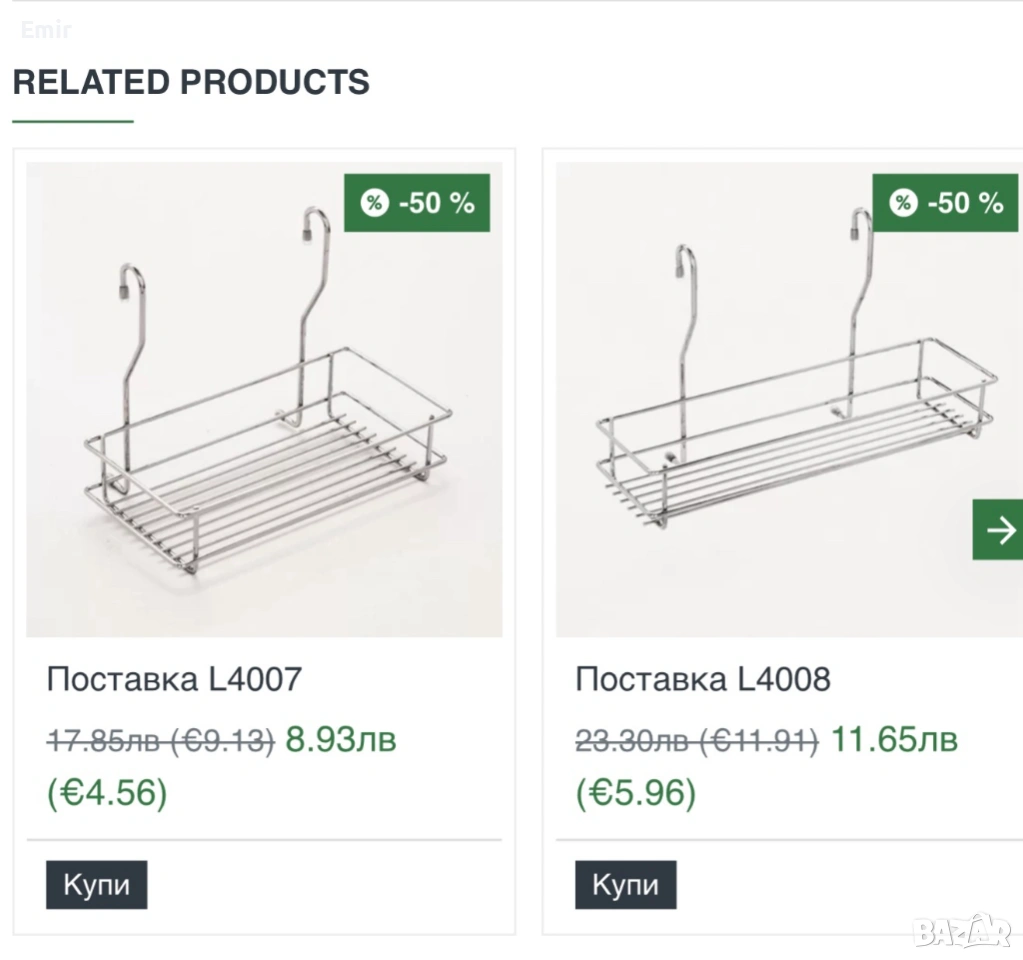Click the -50 % discount badge on L4007

pos(417,203)
